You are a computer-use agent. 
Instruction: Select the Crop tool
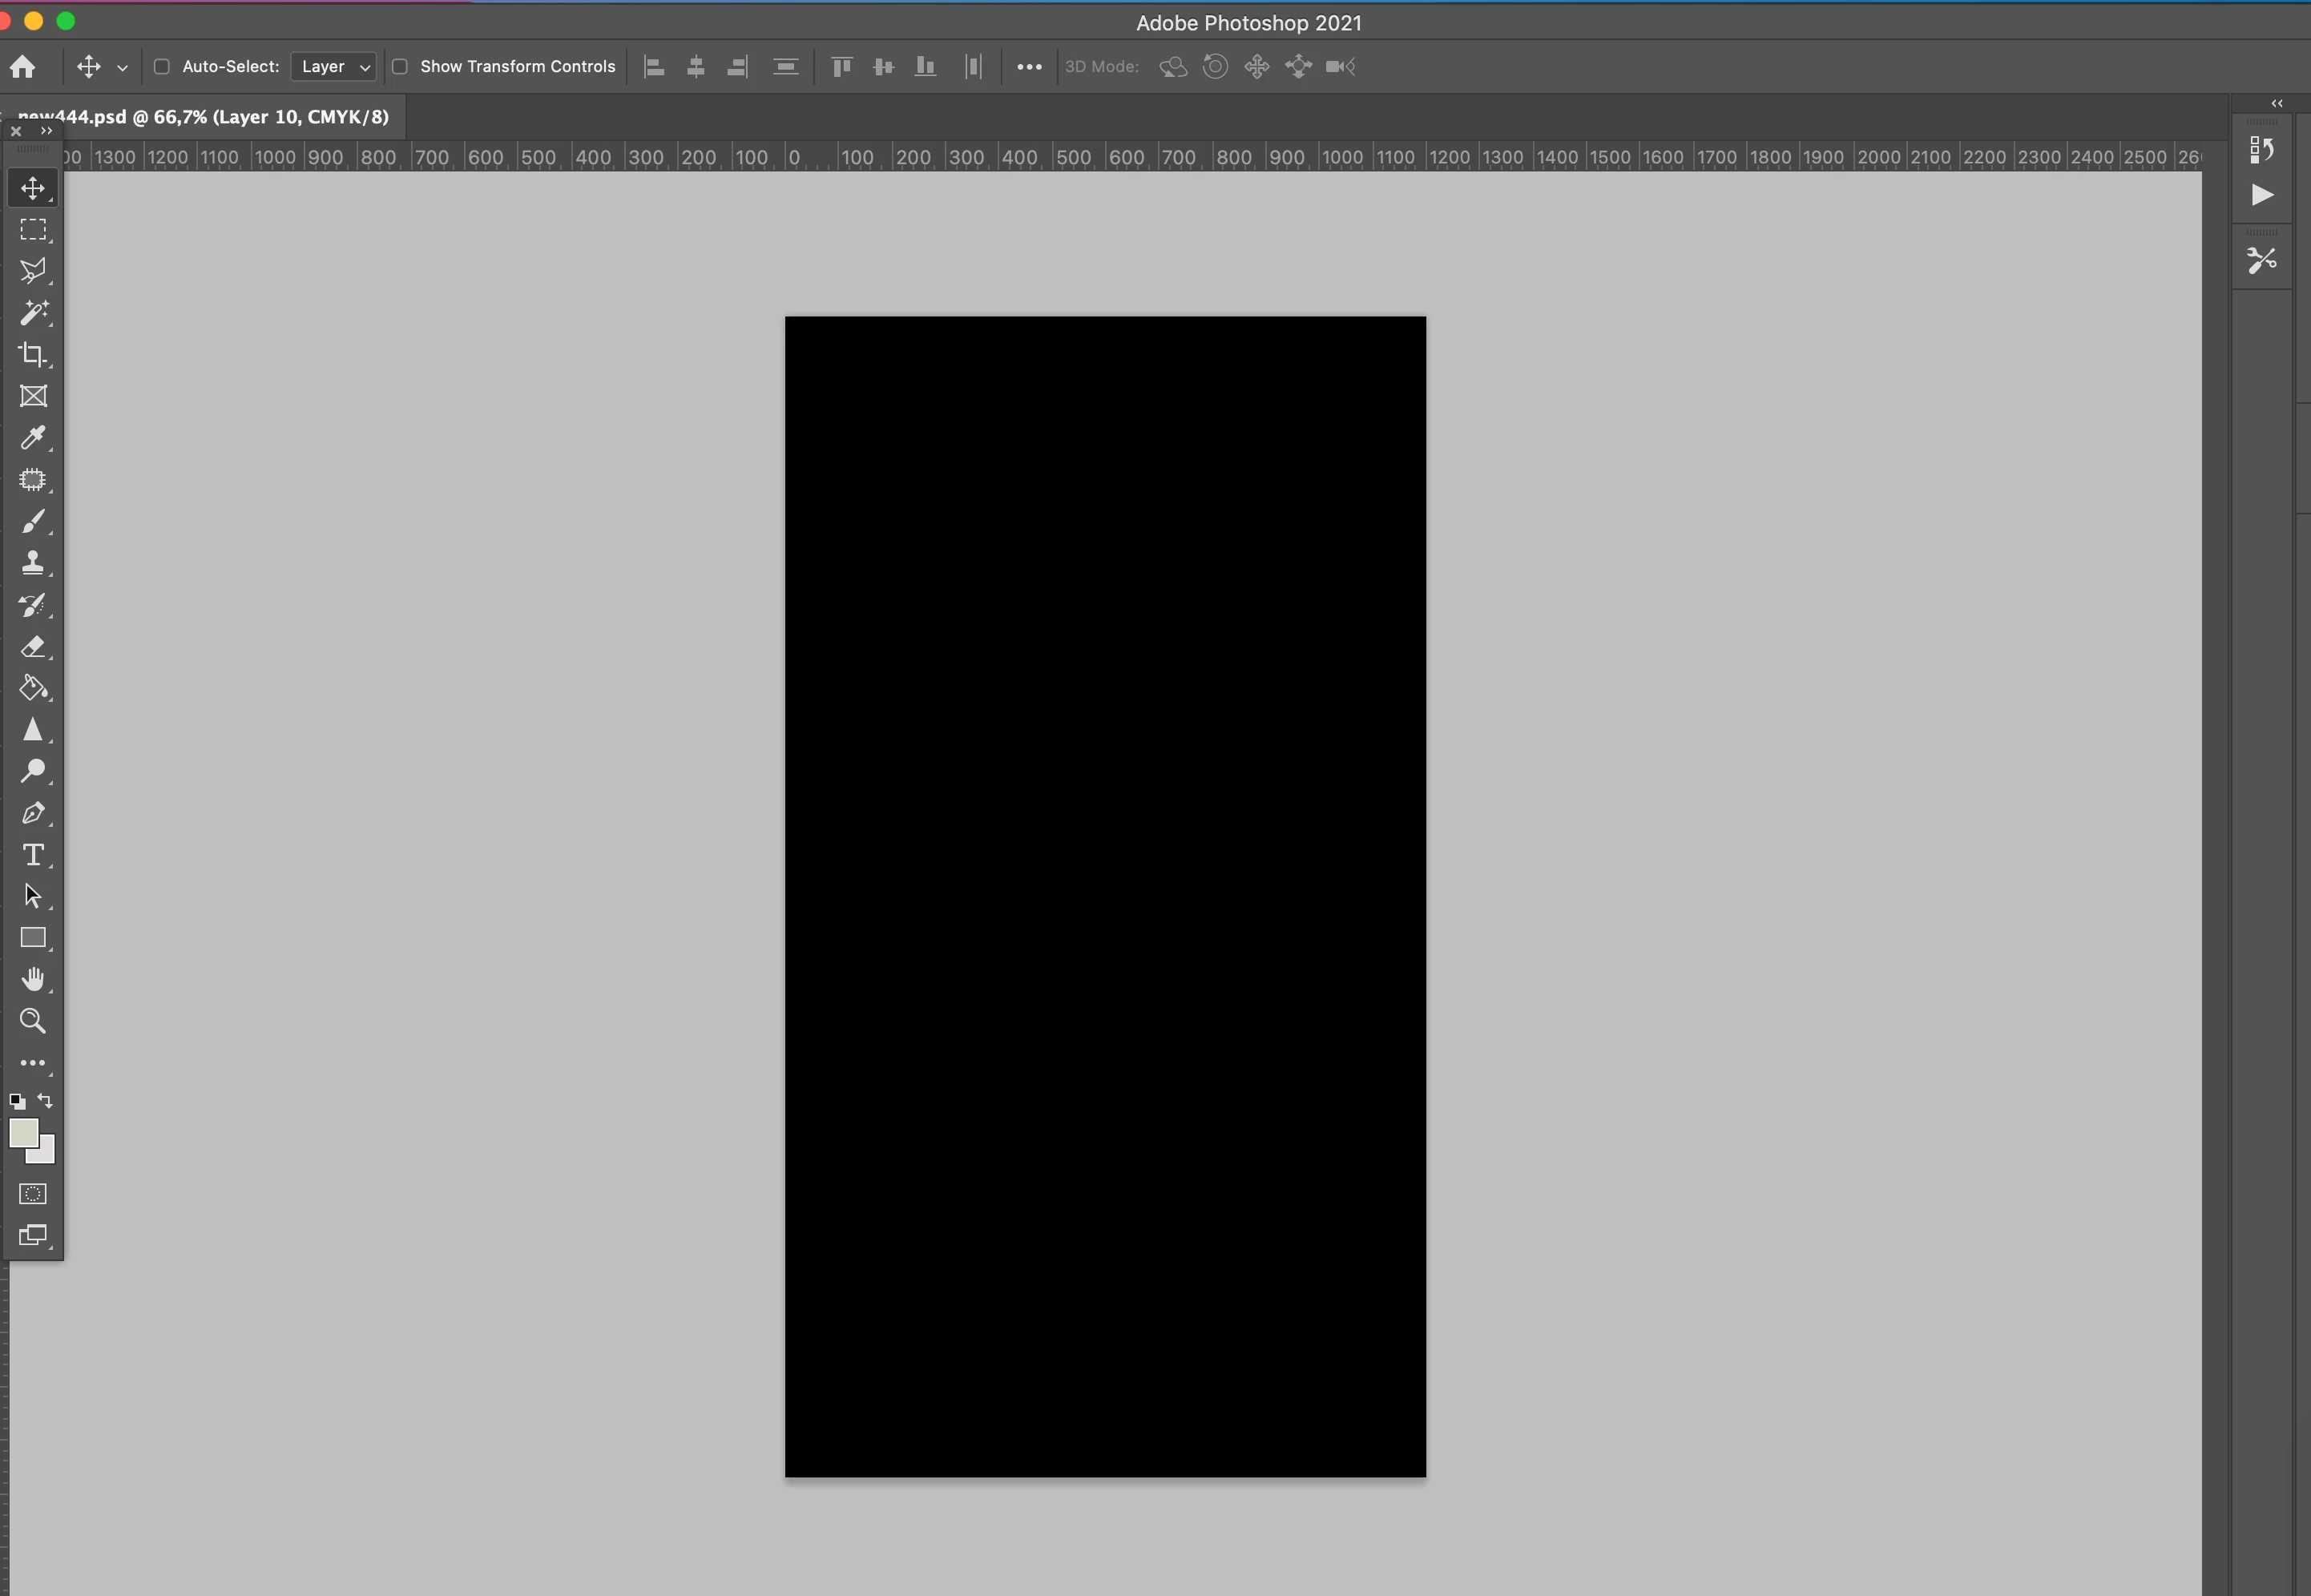click(33, 354)
